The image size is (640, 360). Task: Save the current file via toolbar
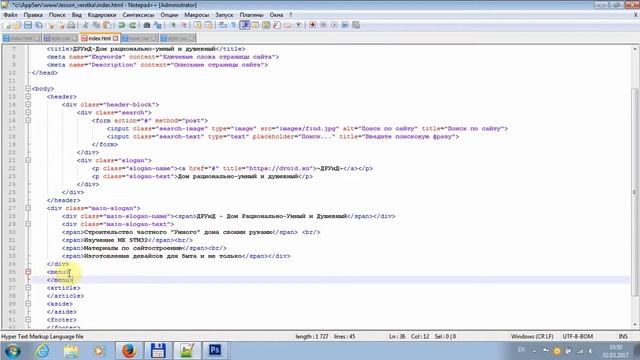(28, 25)
